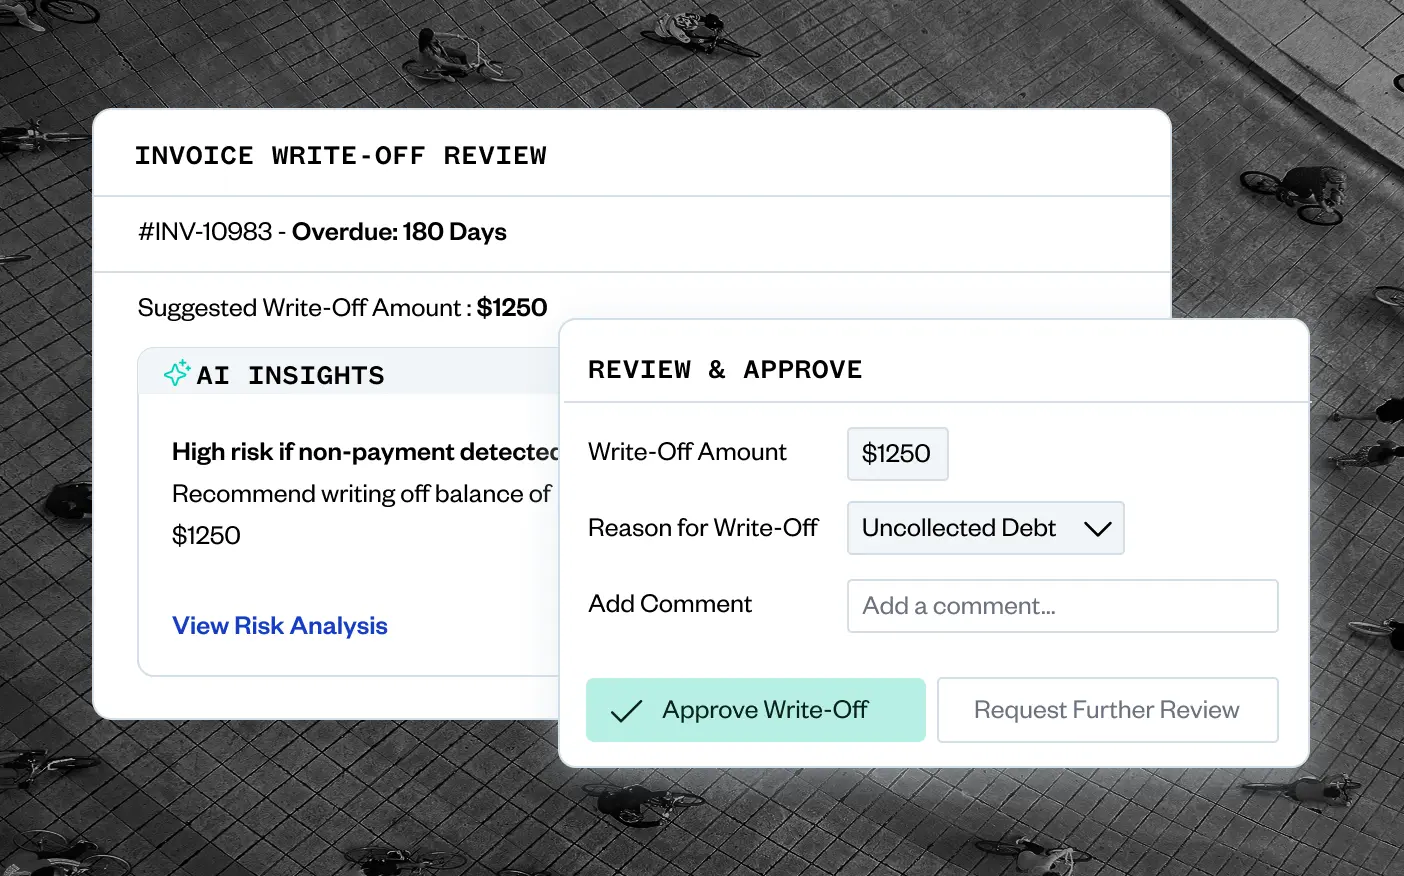1404x876 pixels.
Task: Click the Uncollected Debt chevron arrow
Action: (x=1097, y=529)
